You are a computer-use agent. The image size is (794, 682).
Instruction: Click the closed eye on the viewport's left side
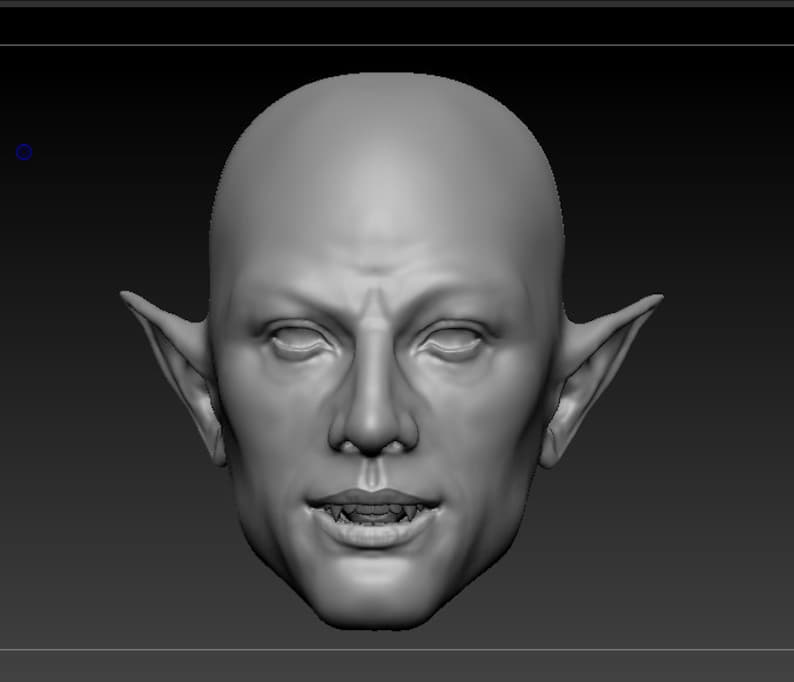(298, 342)
